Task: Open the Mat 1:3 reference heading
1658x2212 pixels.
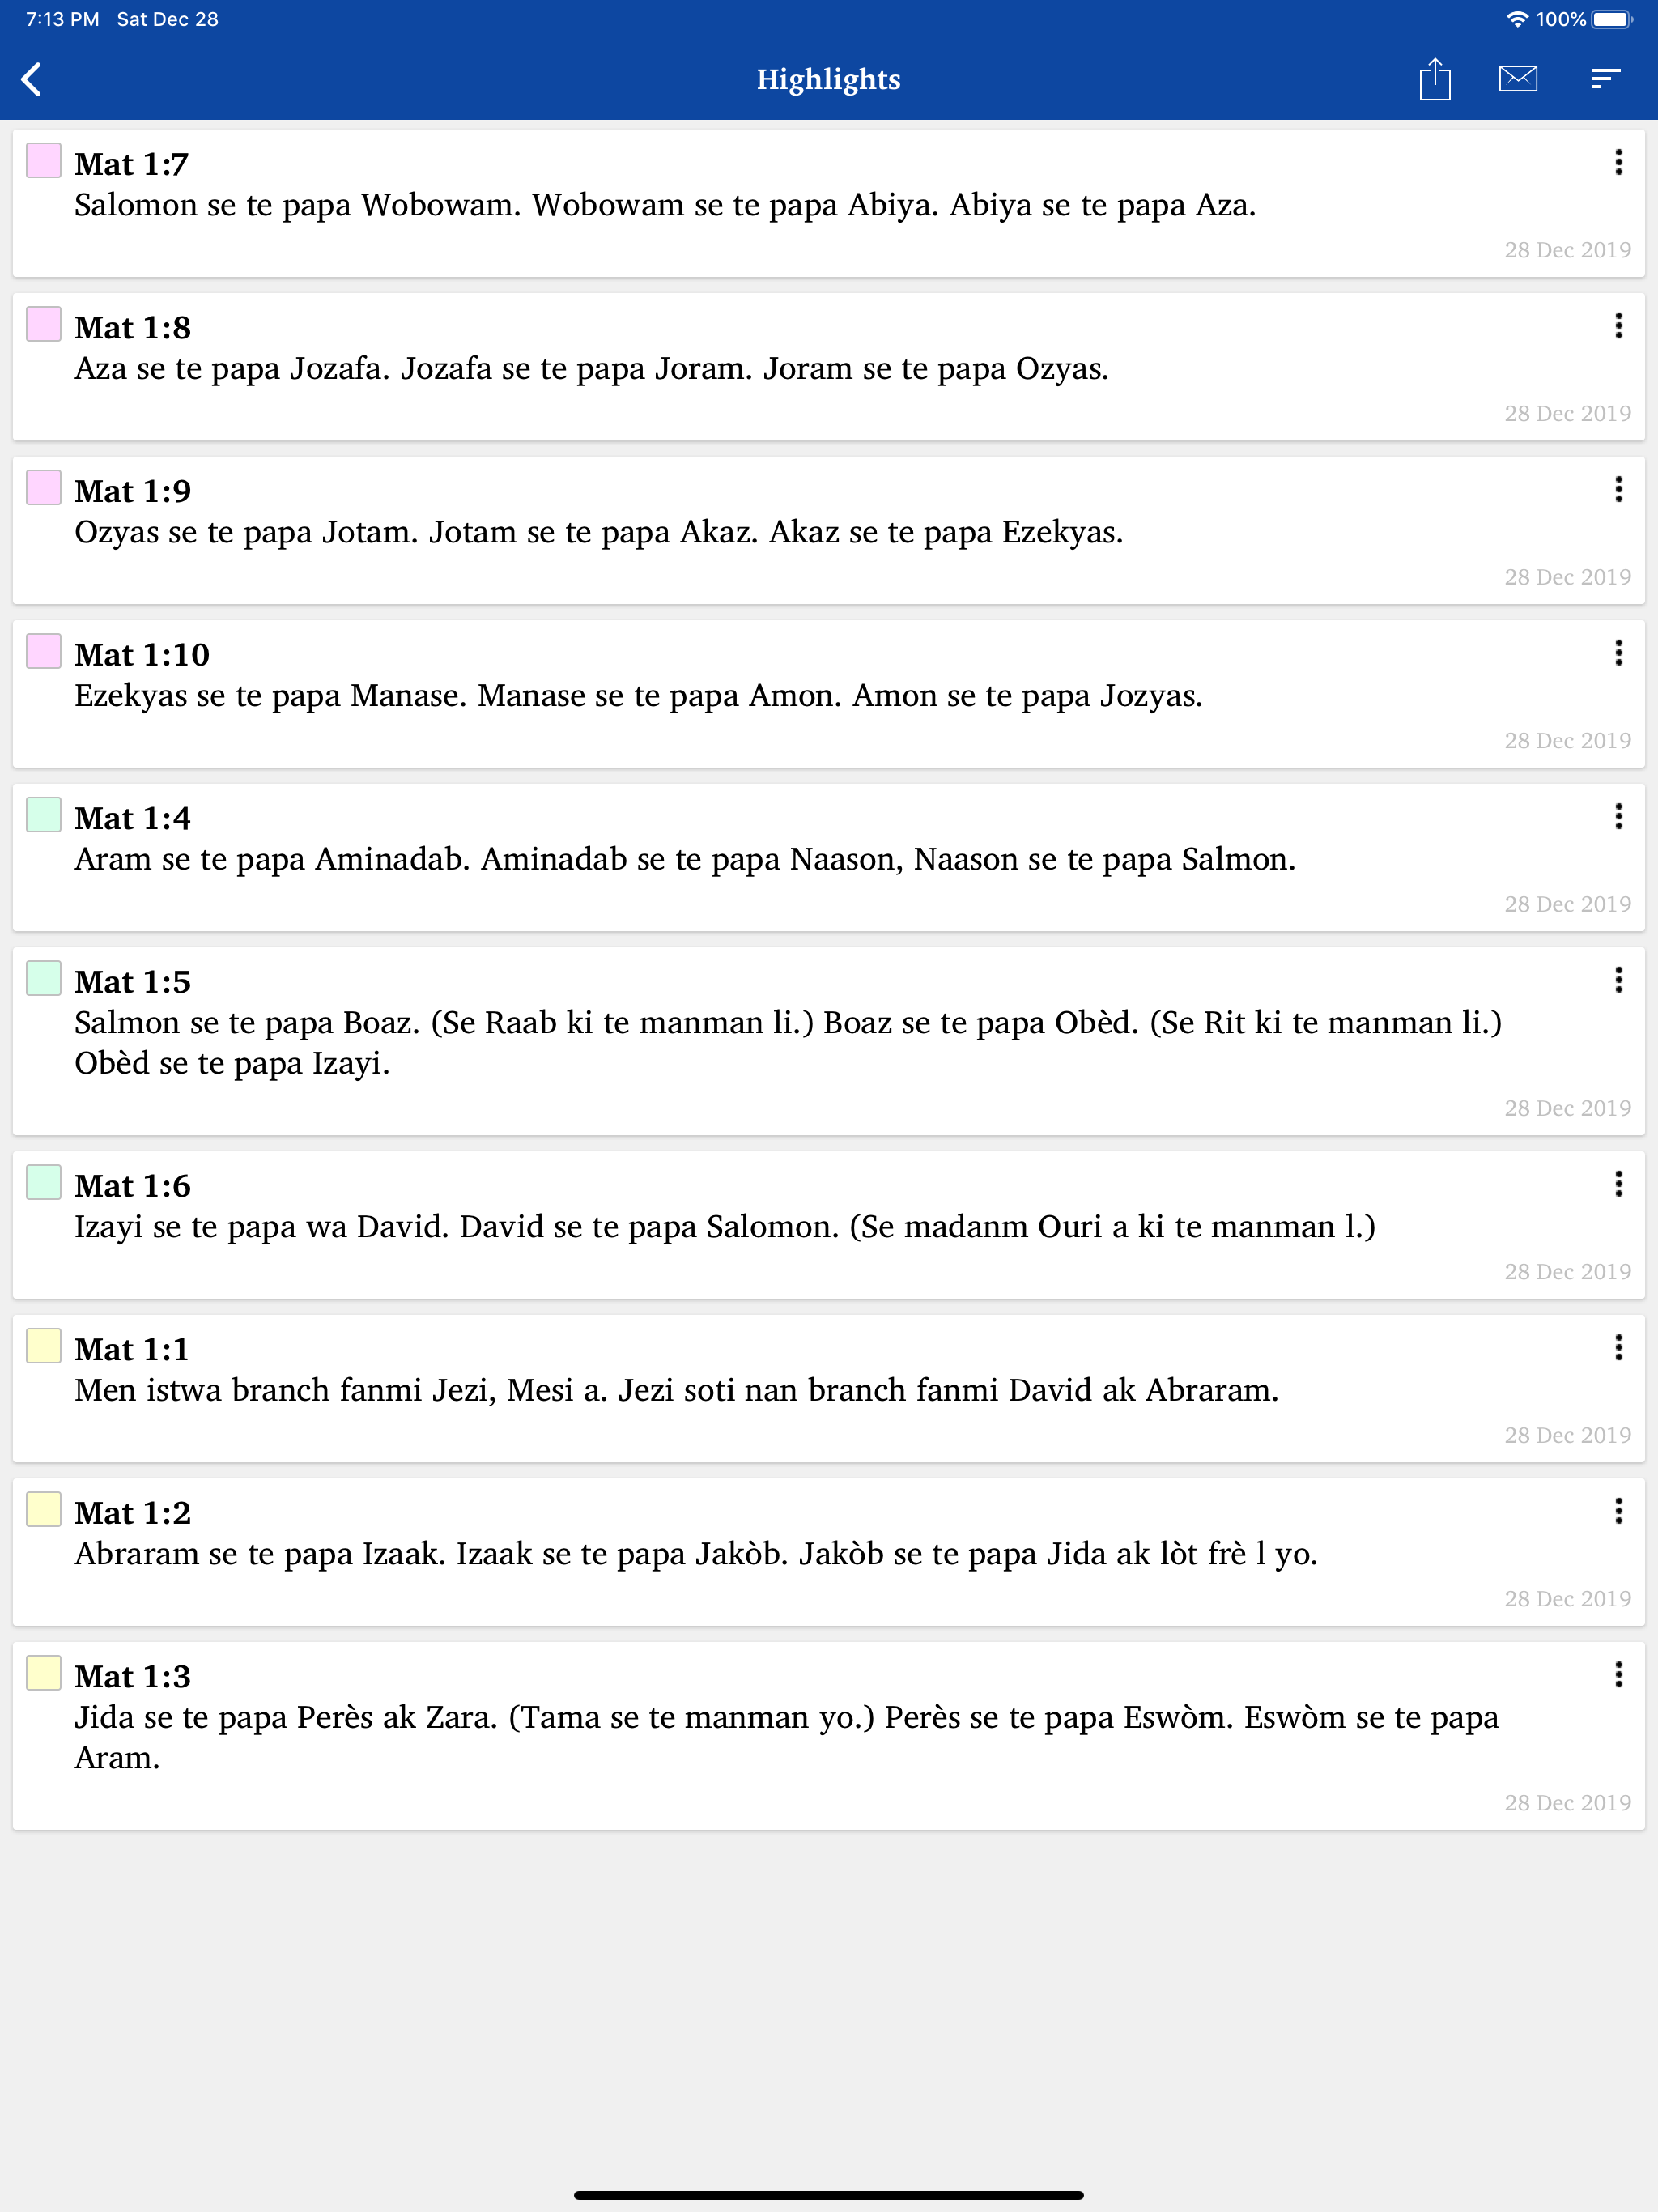Action: point(132,1677)
